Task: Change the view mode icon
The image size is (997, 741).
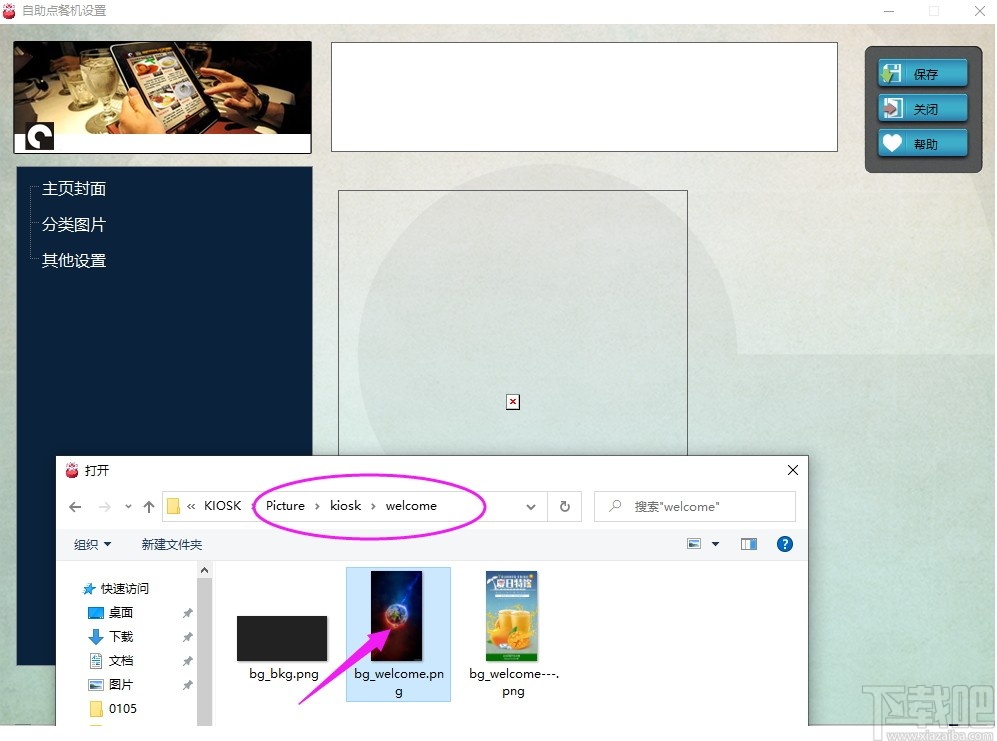Action: click(x=694, y=544)
